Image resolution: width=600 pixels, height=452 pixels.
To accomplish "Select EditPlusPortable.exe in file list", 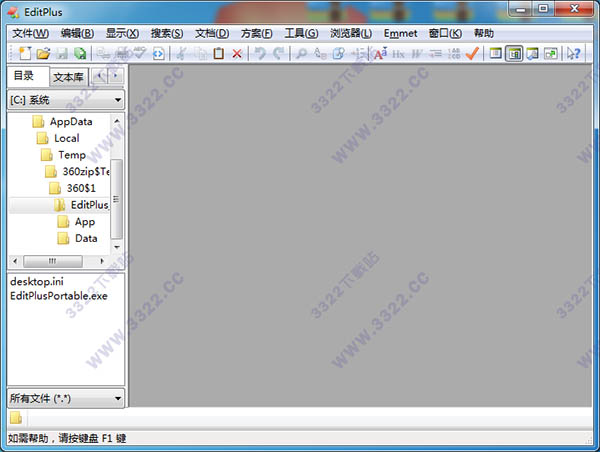I will click(x=59, y=296).
